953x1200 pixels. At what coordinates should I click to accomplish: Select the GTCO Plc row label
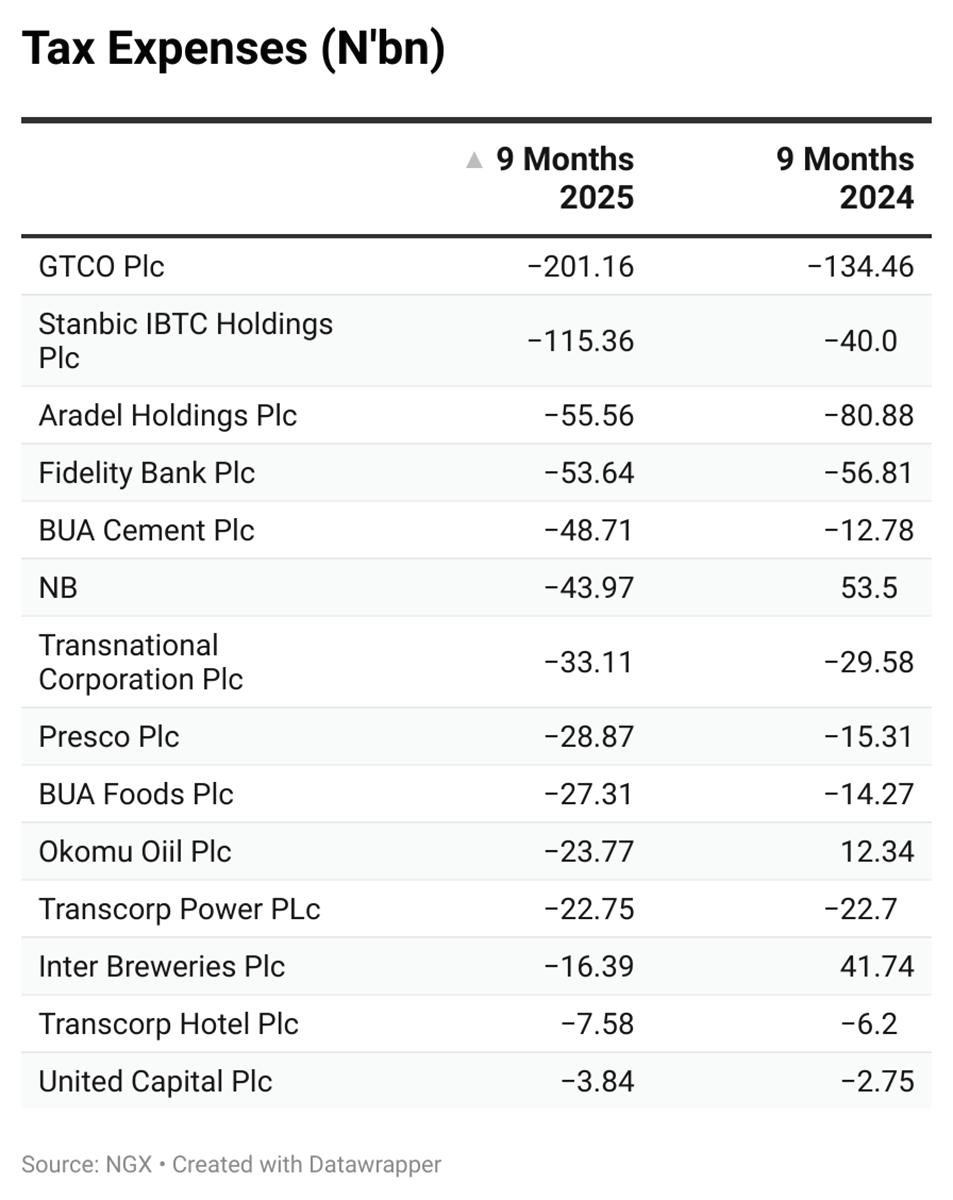coord(101,266)
